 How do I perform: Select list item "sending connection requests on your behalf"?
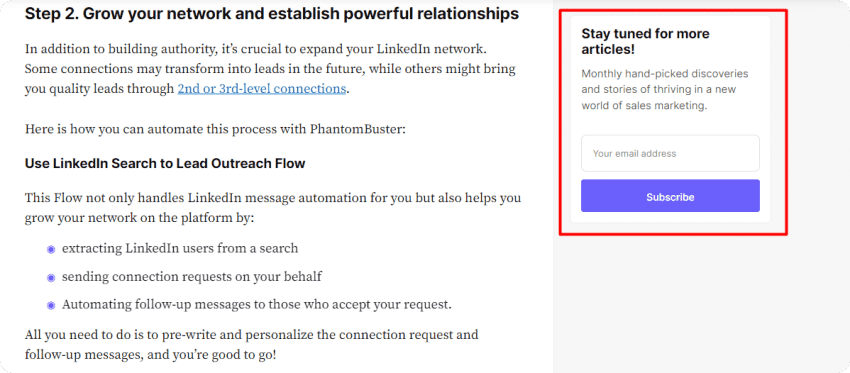click(x=191, y=277)
